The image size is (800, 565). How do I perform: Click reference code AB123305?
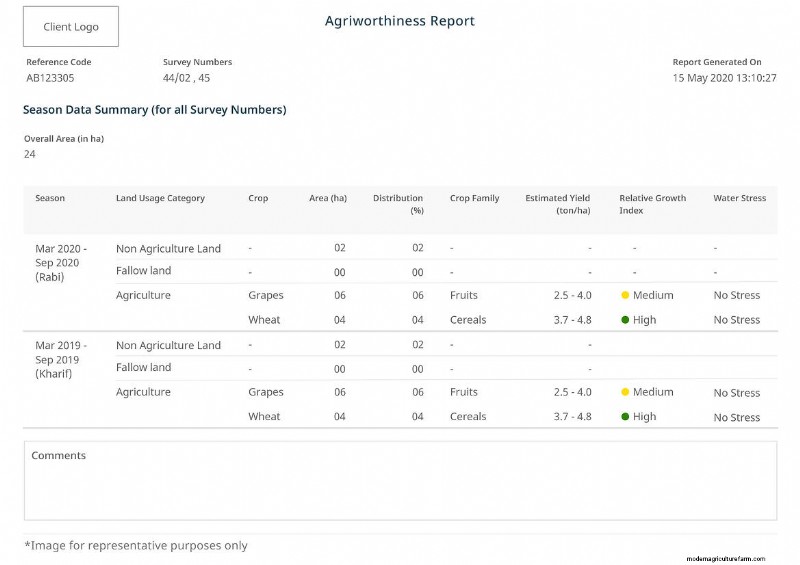tap(50, 78)
